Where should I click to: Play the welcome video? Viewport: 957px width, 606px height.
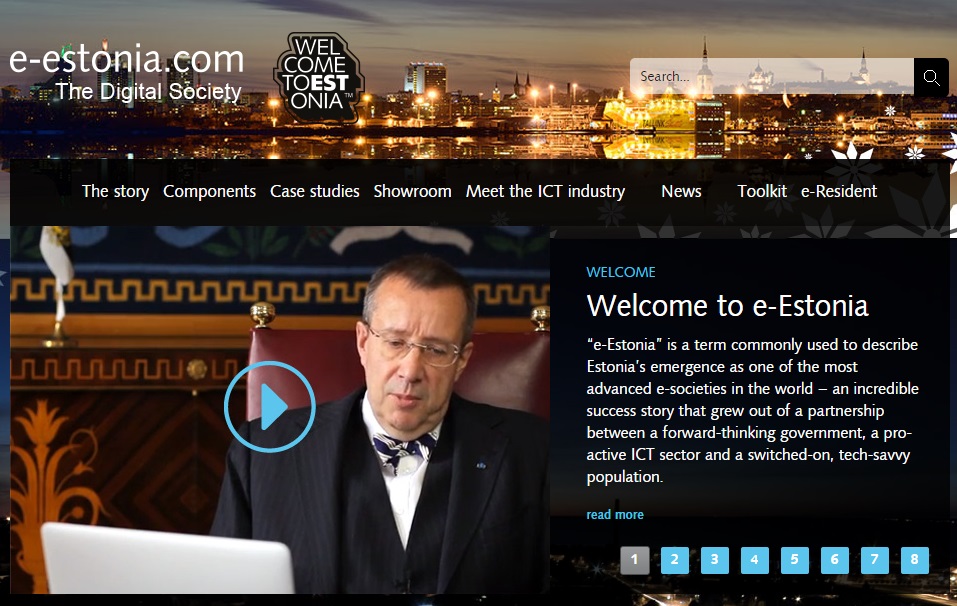click(270, 406)
